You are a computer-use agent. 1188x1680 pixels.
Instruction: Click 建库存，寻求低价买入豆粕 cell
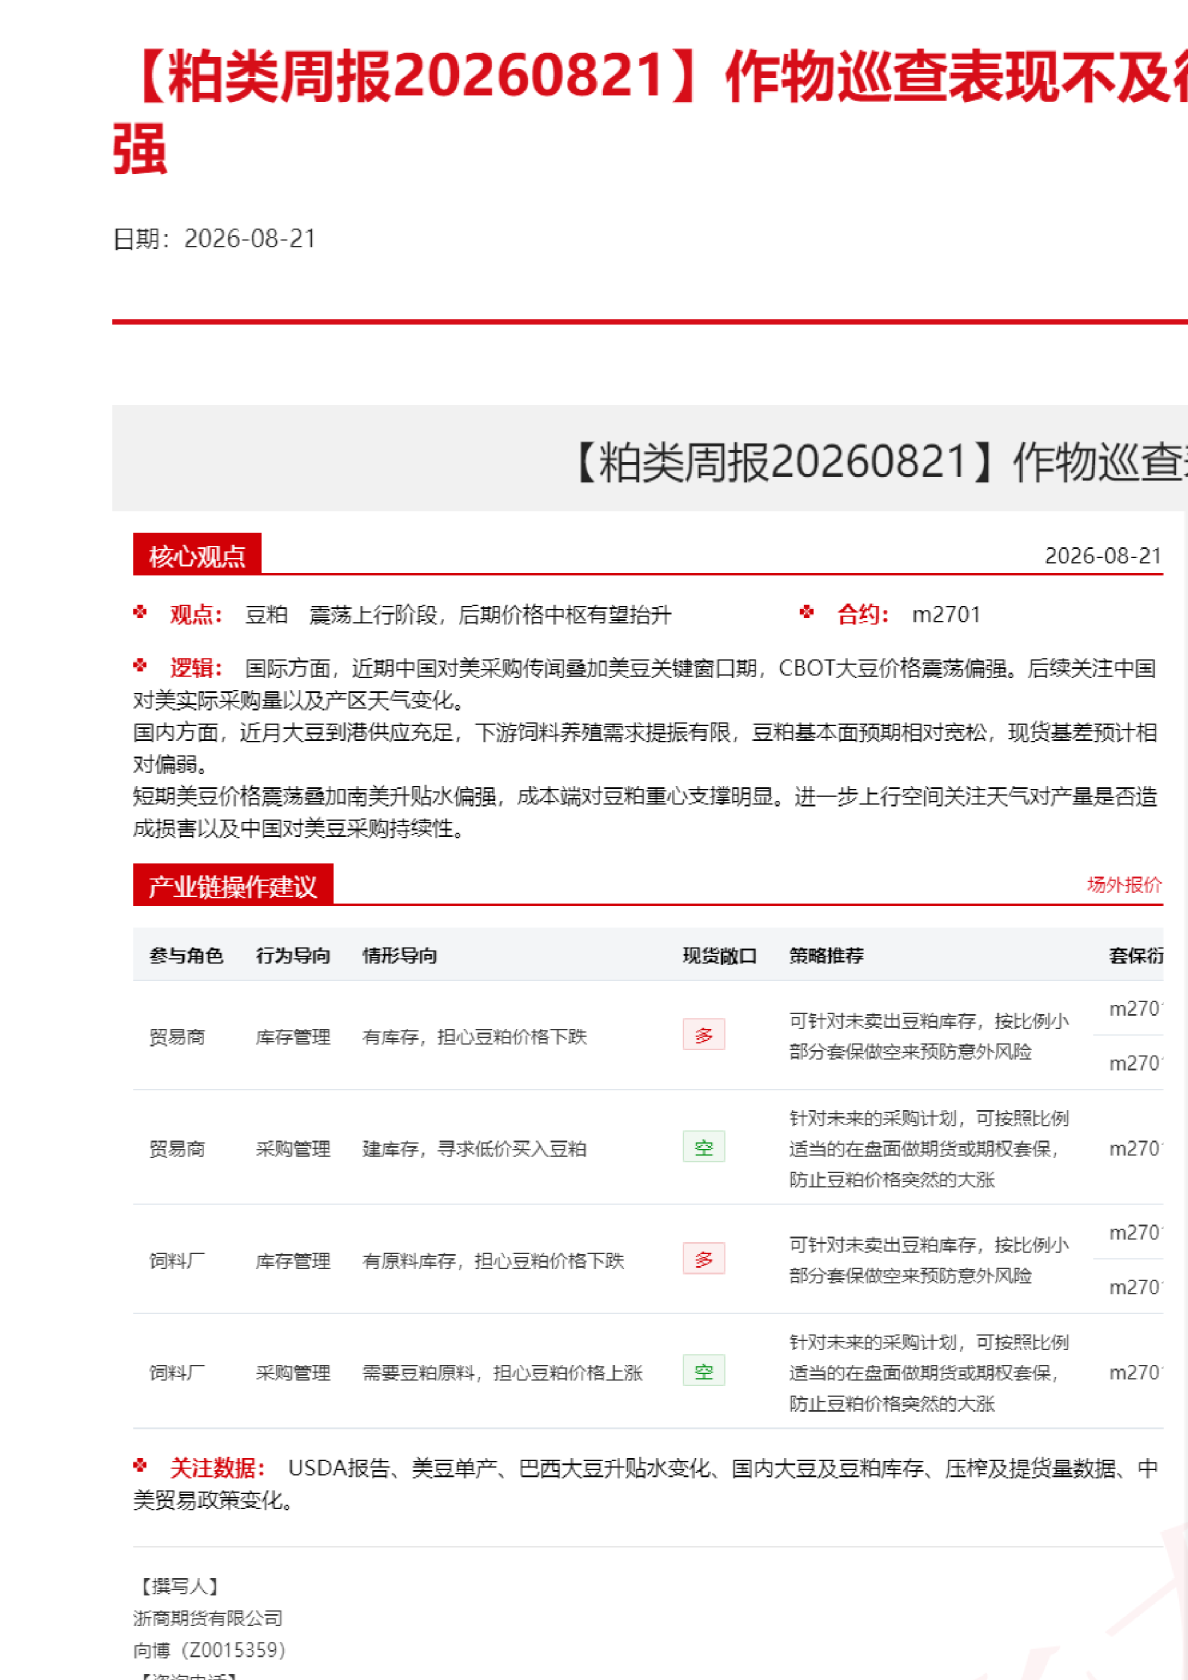475,1149
